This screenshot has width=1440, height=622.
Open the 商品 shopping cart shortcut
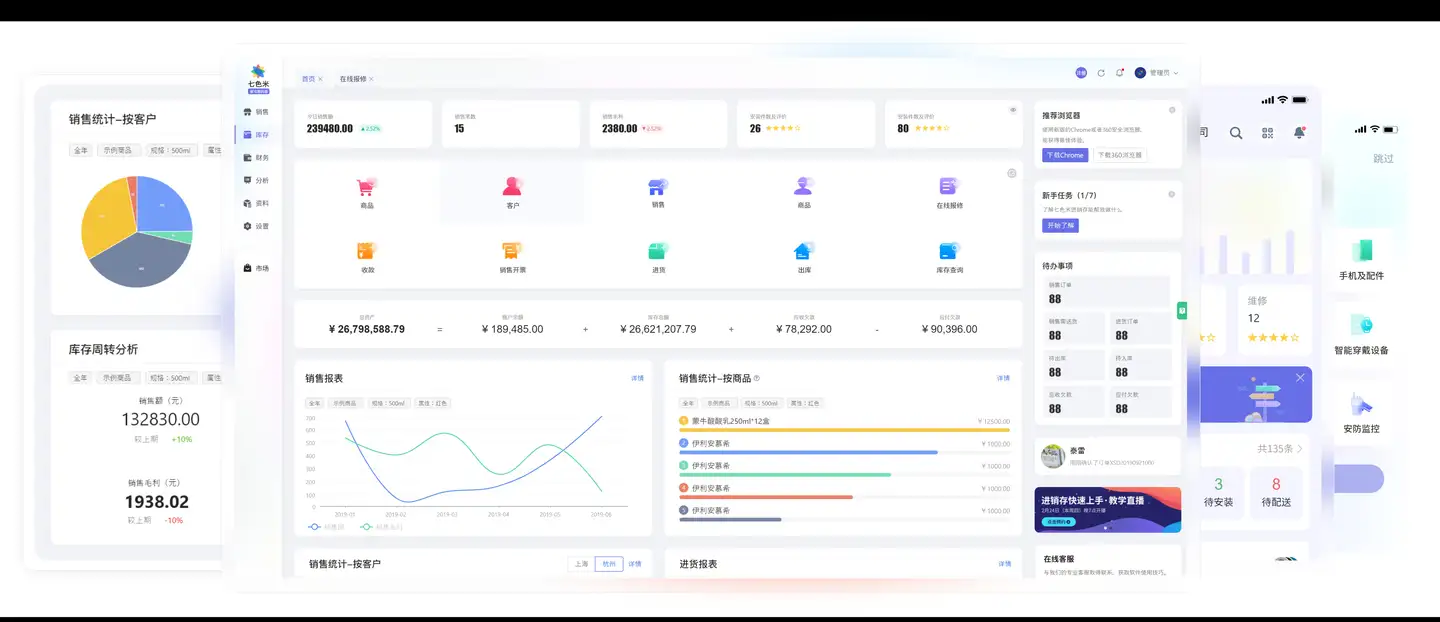point(366,187)
